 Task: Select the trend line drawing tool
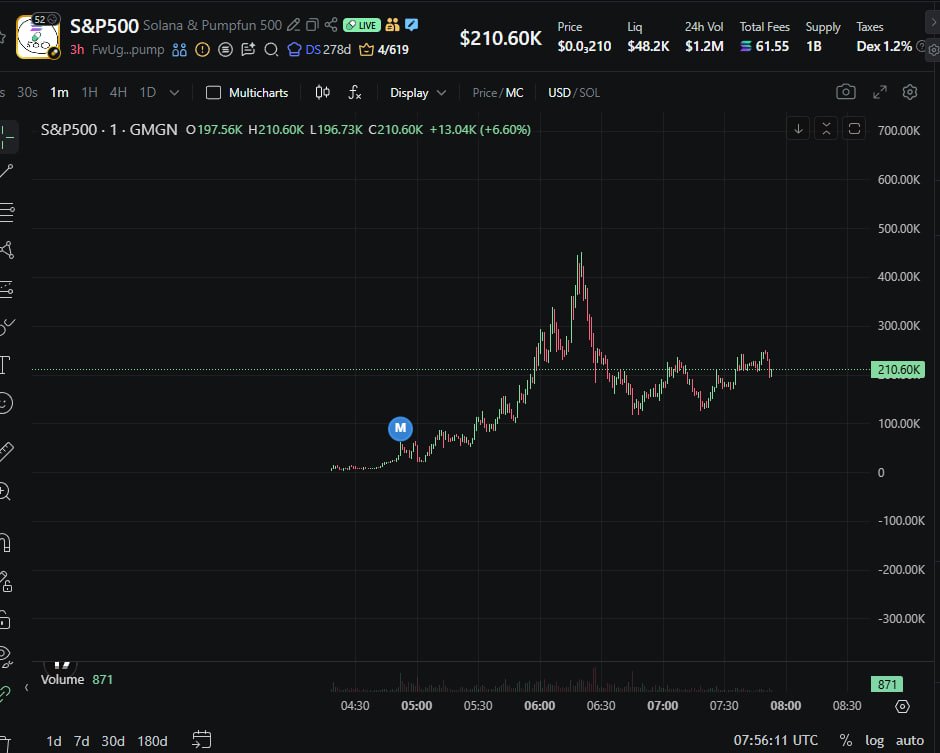click(7, 171)
